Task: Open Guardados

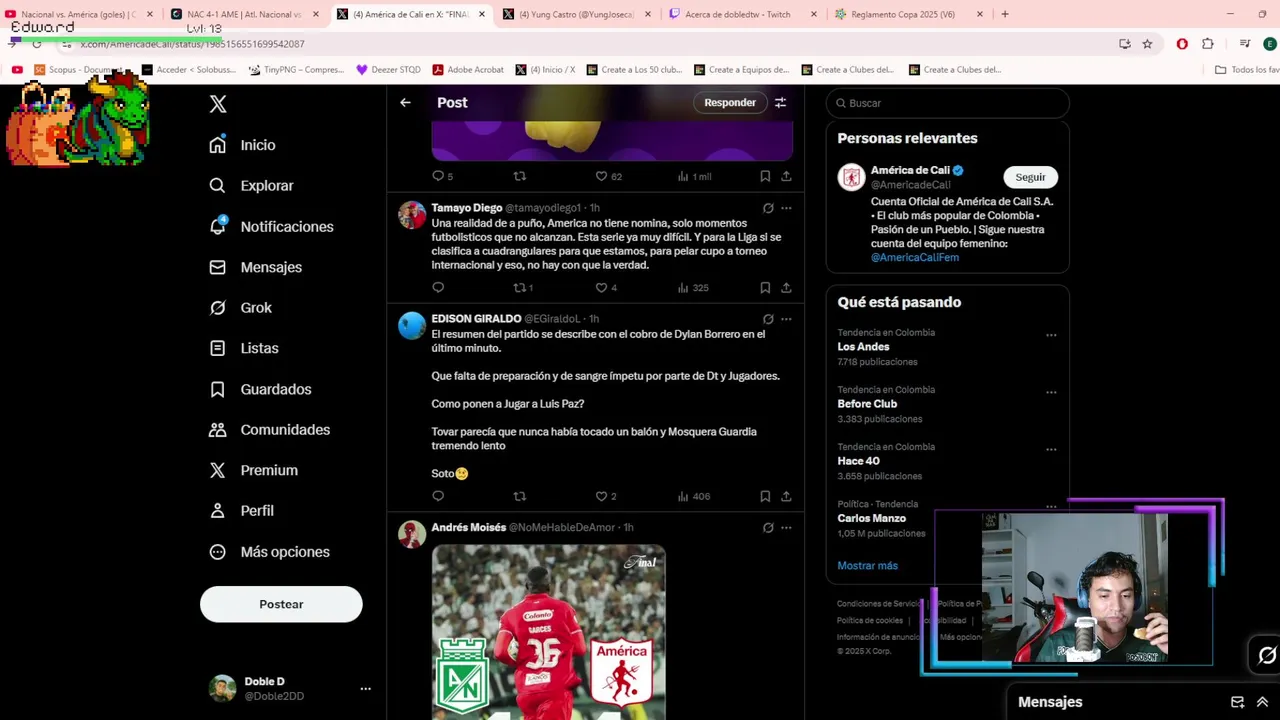Action: (260, 389)
